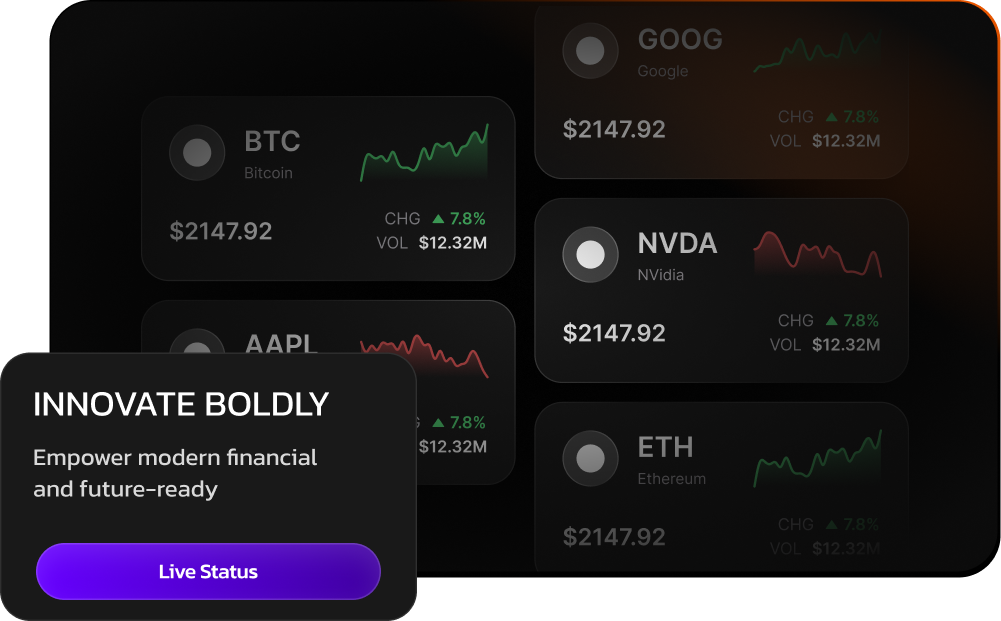Click the green up arrow in BTC card
The width and height of the screenshot is (1001, 621).
tap(438, 219)
